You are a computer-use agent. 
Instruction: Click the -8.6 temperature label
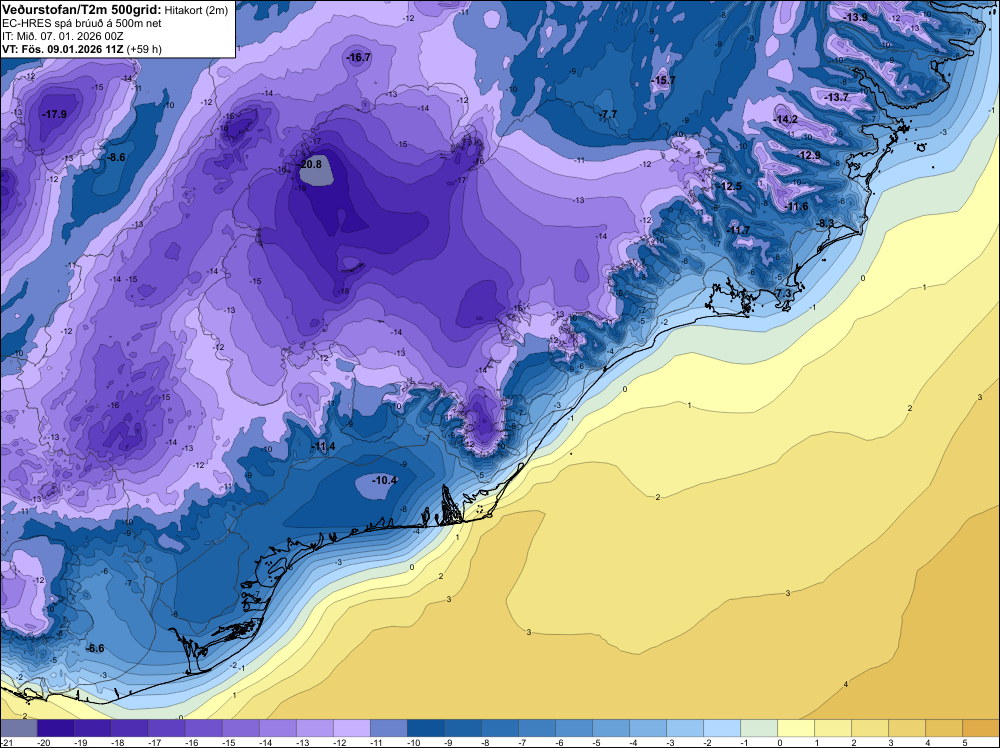click(116, 157)
